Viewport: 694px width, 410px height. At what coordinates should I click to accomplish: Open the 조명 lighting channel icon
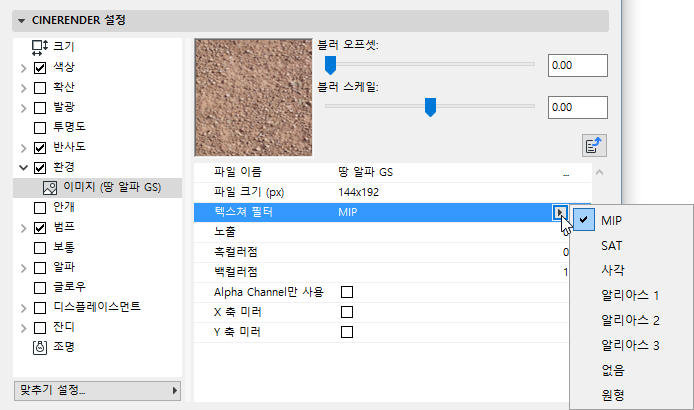coord(40,347)
